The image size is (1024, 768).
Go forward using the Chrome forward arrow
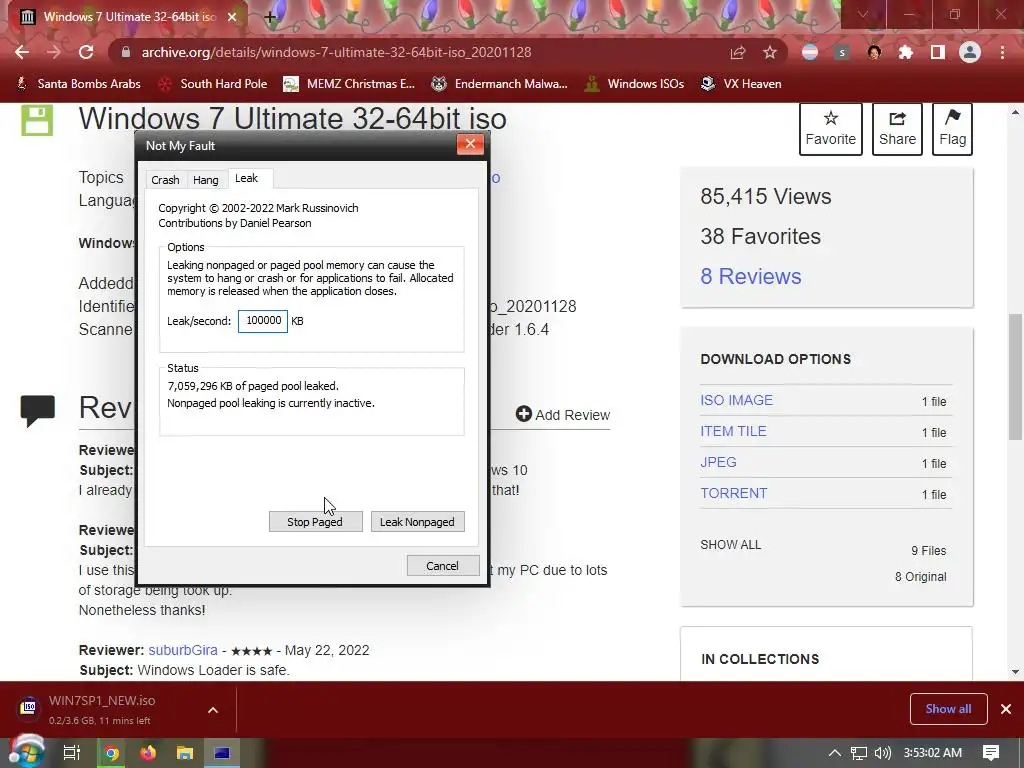pyautogui.click(x=54, y=52)
